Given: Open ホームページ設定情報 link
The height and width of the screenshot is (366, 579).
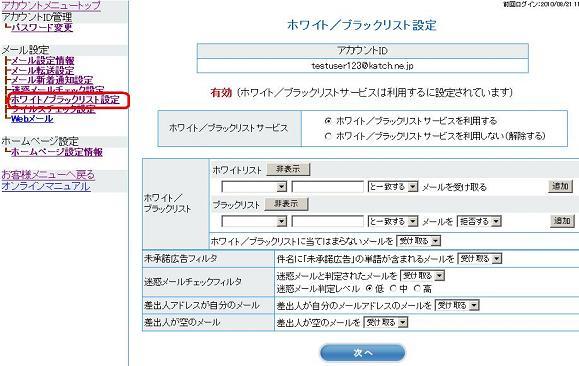Looking at the screenshot, I should [x=57, y=152].
